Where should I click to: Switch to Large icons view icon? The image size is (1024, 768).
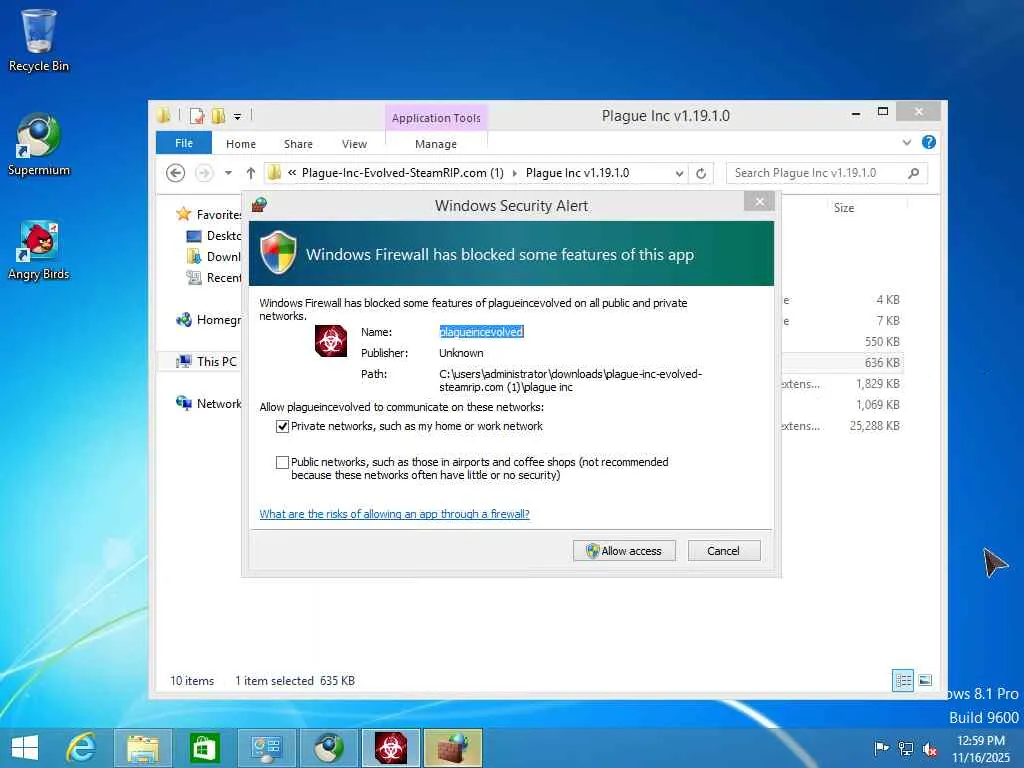pos(925,680)
